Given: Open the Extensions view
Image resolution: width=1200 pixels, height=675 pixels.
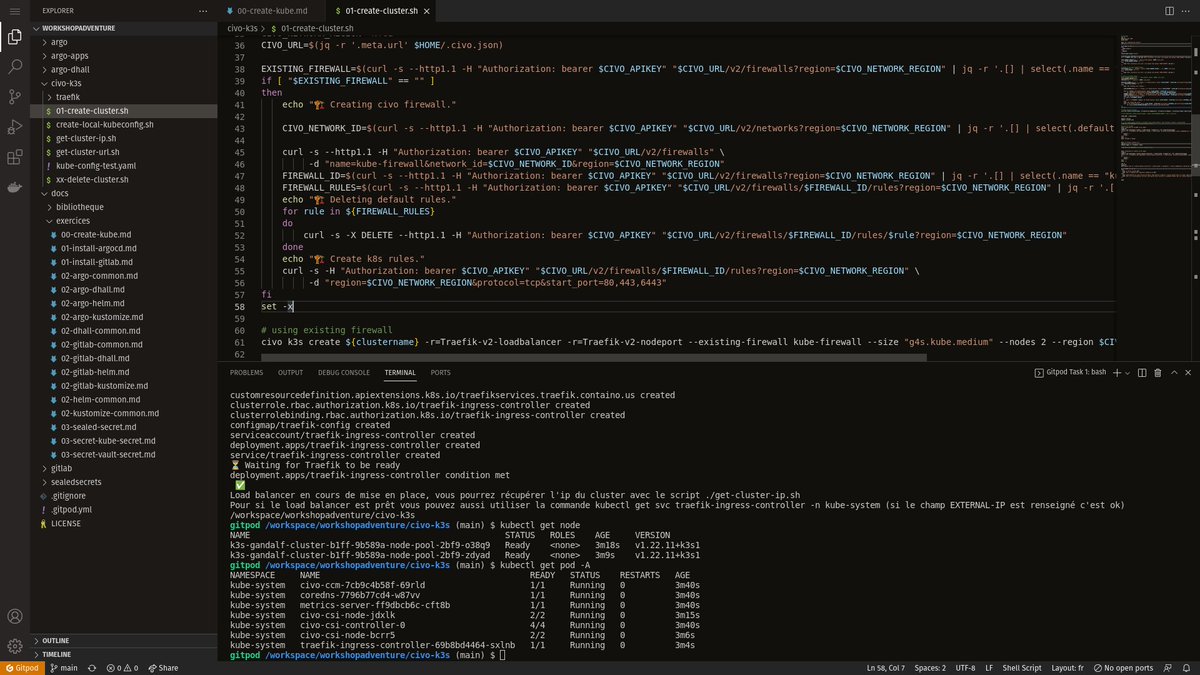Looking at the screenshot, I should 14,157.
